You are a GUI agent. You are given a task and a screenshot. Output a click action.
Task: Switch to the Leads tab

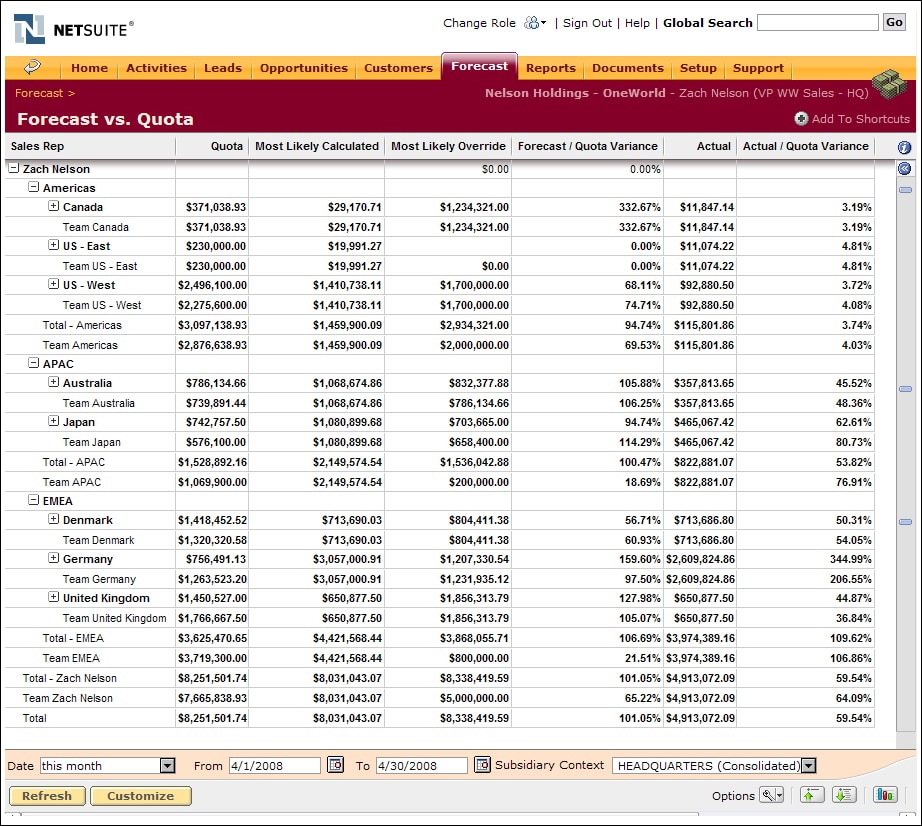coord(223,68)
